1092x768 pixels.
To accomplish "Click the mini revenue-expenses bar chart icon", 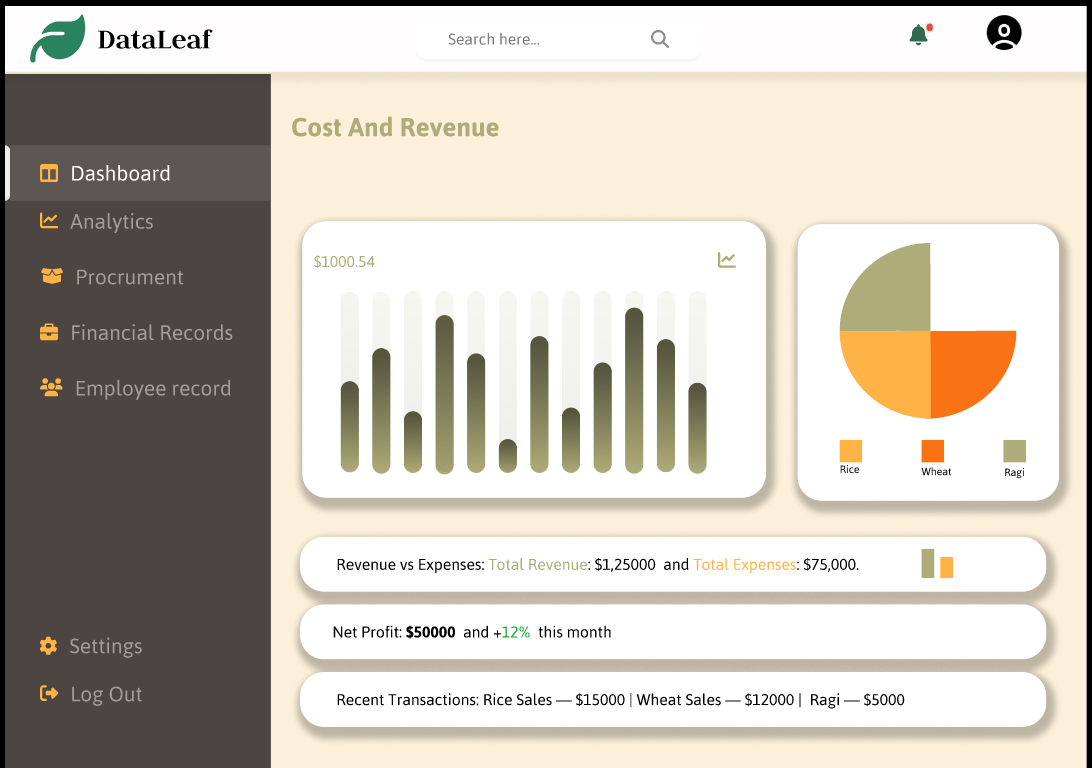I will [937, 563].
